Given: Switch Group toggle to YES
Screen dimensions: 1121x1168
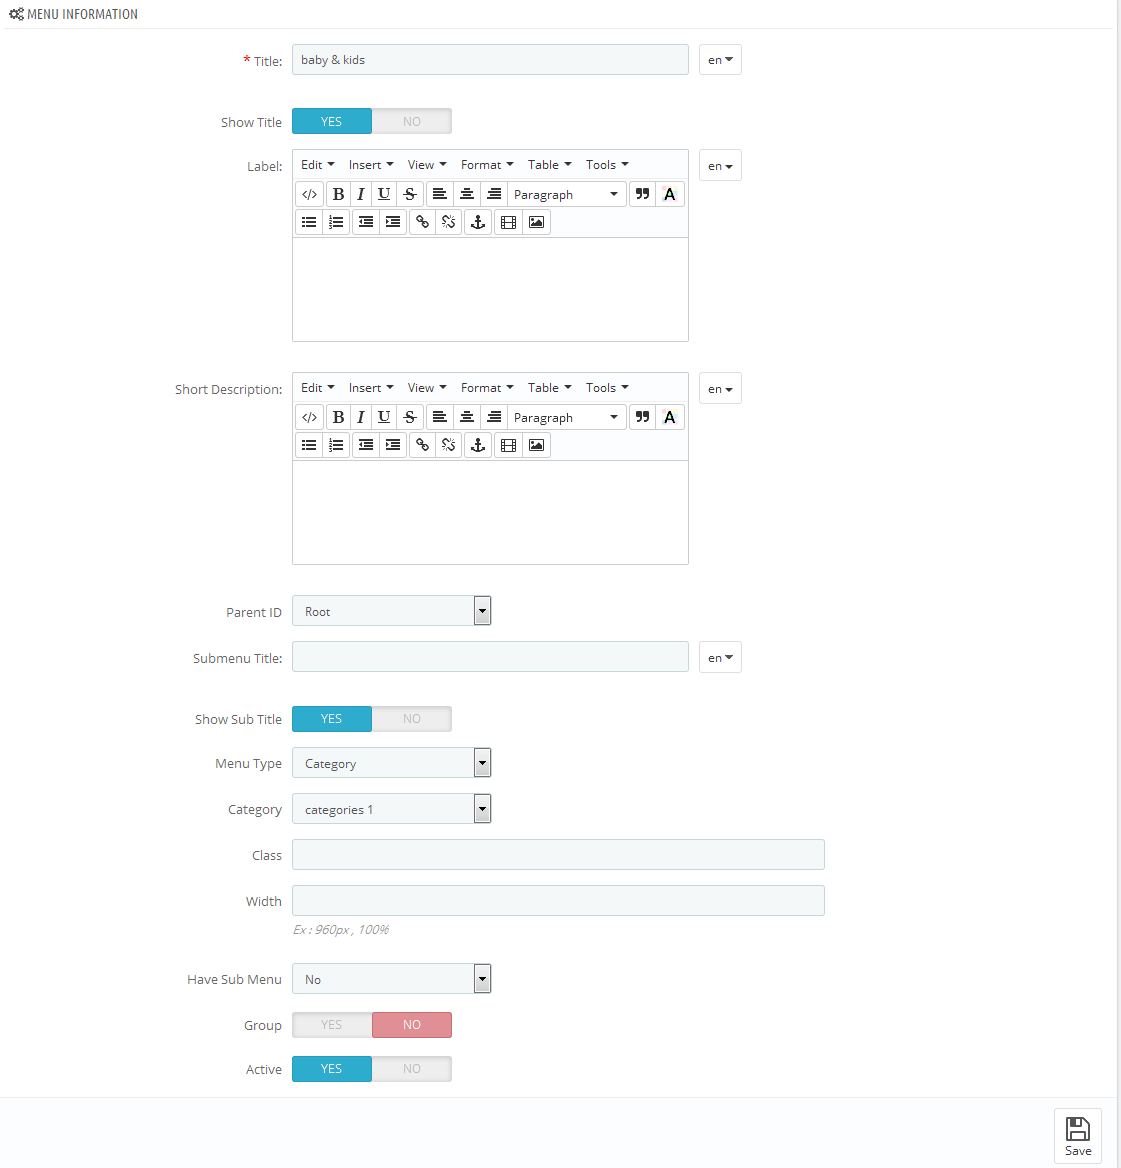Looking at the screenshot, I should click(x=331, y=1025).
